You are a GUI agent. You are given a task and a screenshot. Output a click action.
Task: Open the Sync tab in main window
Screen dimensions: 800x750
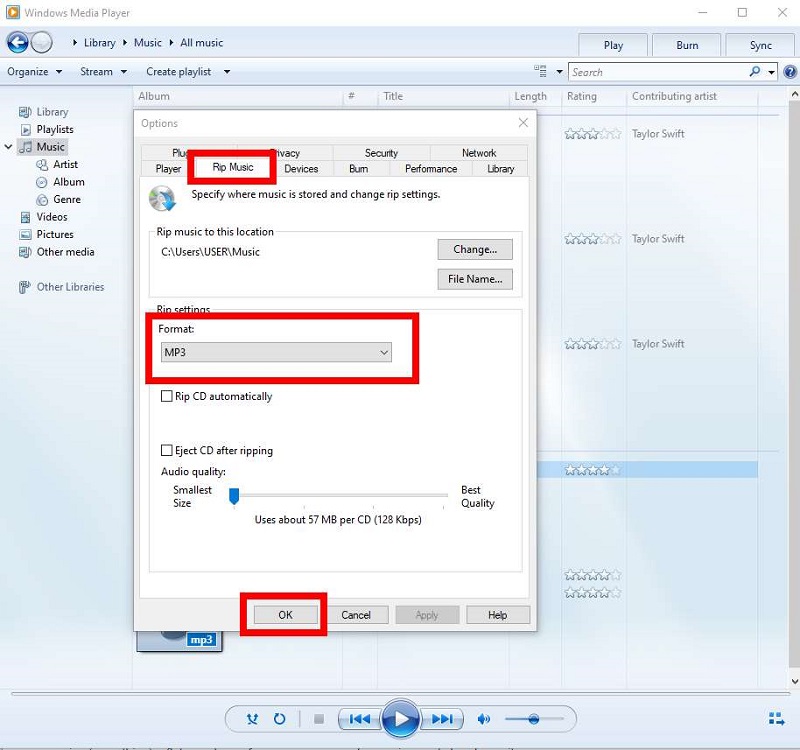pos(760,45)
